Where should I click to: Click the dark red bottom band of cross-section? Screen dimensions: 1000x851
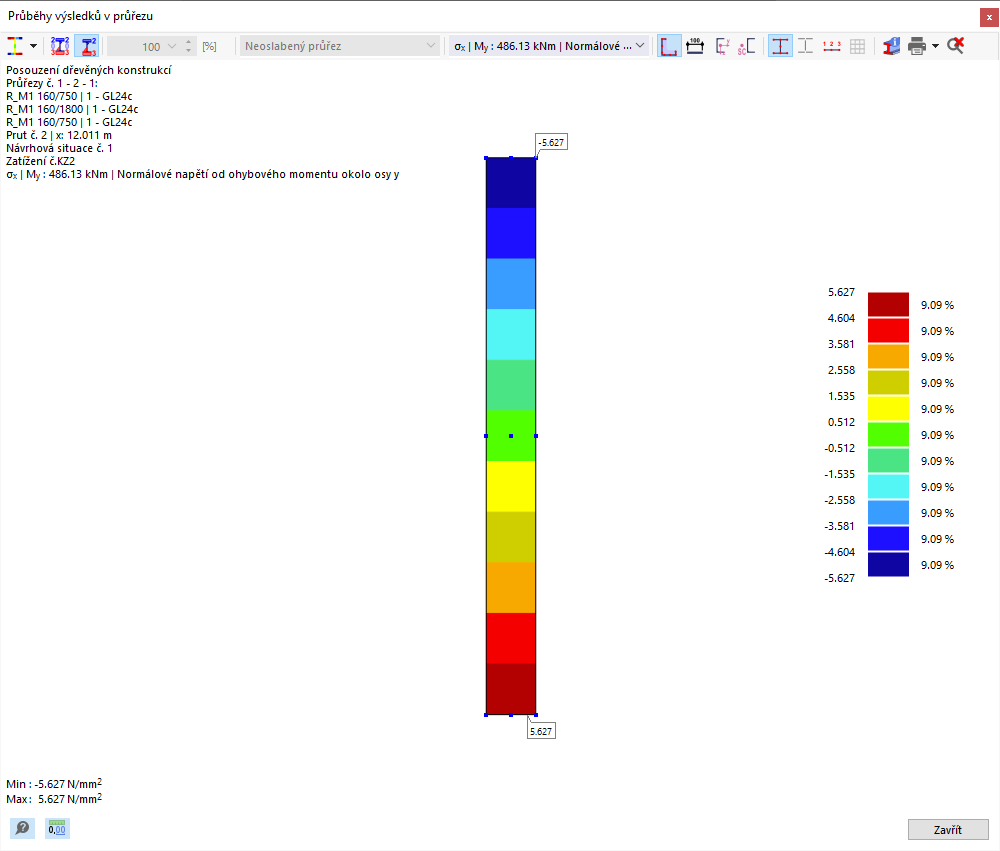pyautogui.click(x=511, y=688)
